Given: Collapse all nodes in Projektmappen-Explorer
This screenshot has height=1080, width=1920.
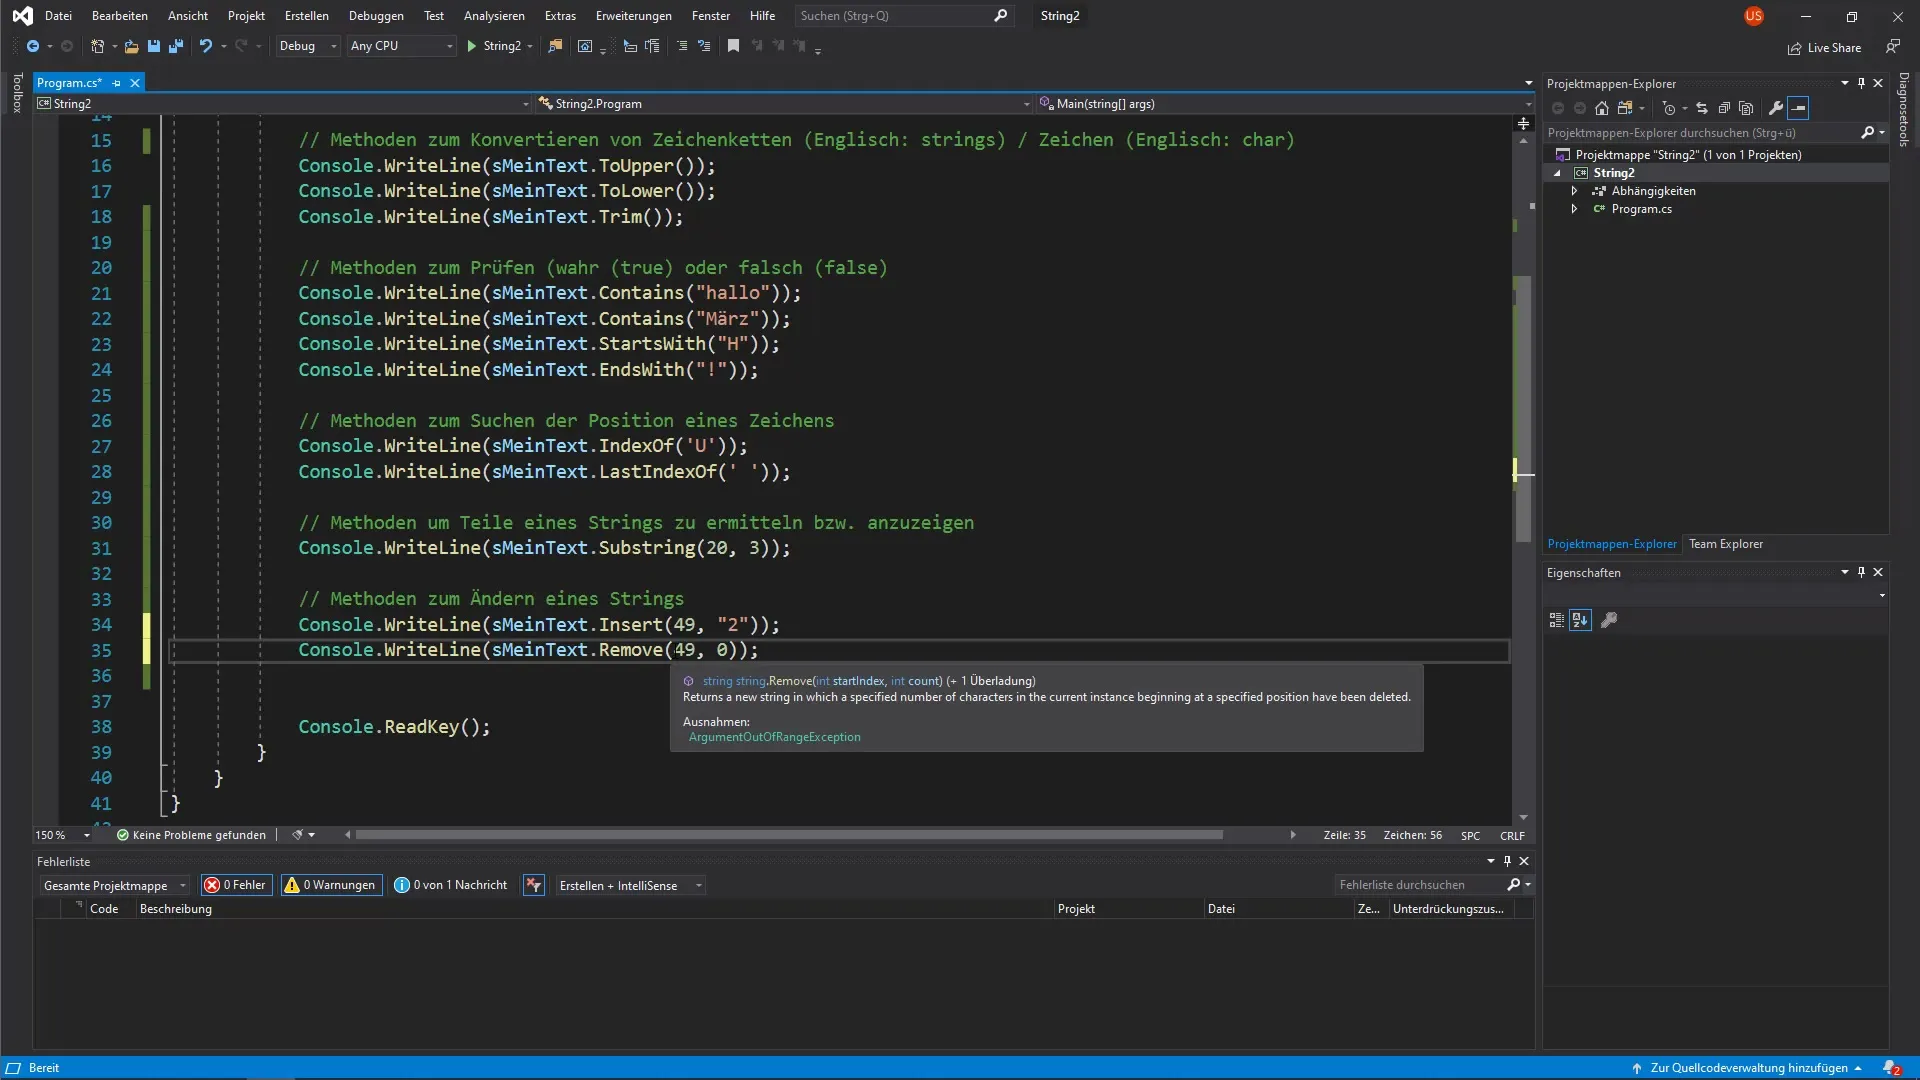Looking at the screenshot, I should [1724, 108].
